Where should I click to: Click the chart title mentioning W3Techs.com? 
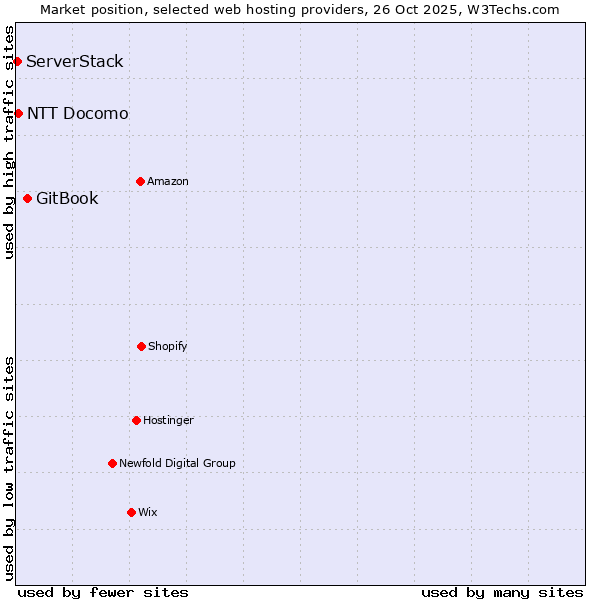[300, 9]
